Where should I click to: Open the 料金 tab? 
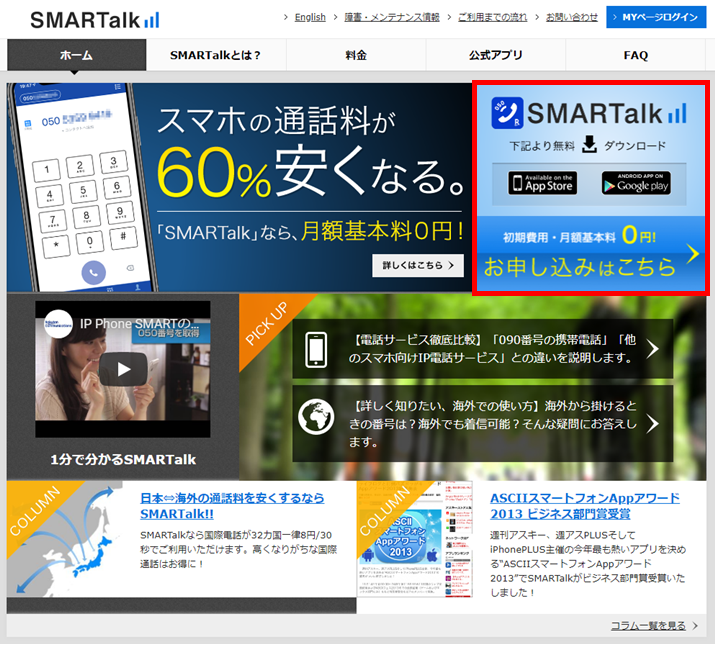click(x=356, y=55)
